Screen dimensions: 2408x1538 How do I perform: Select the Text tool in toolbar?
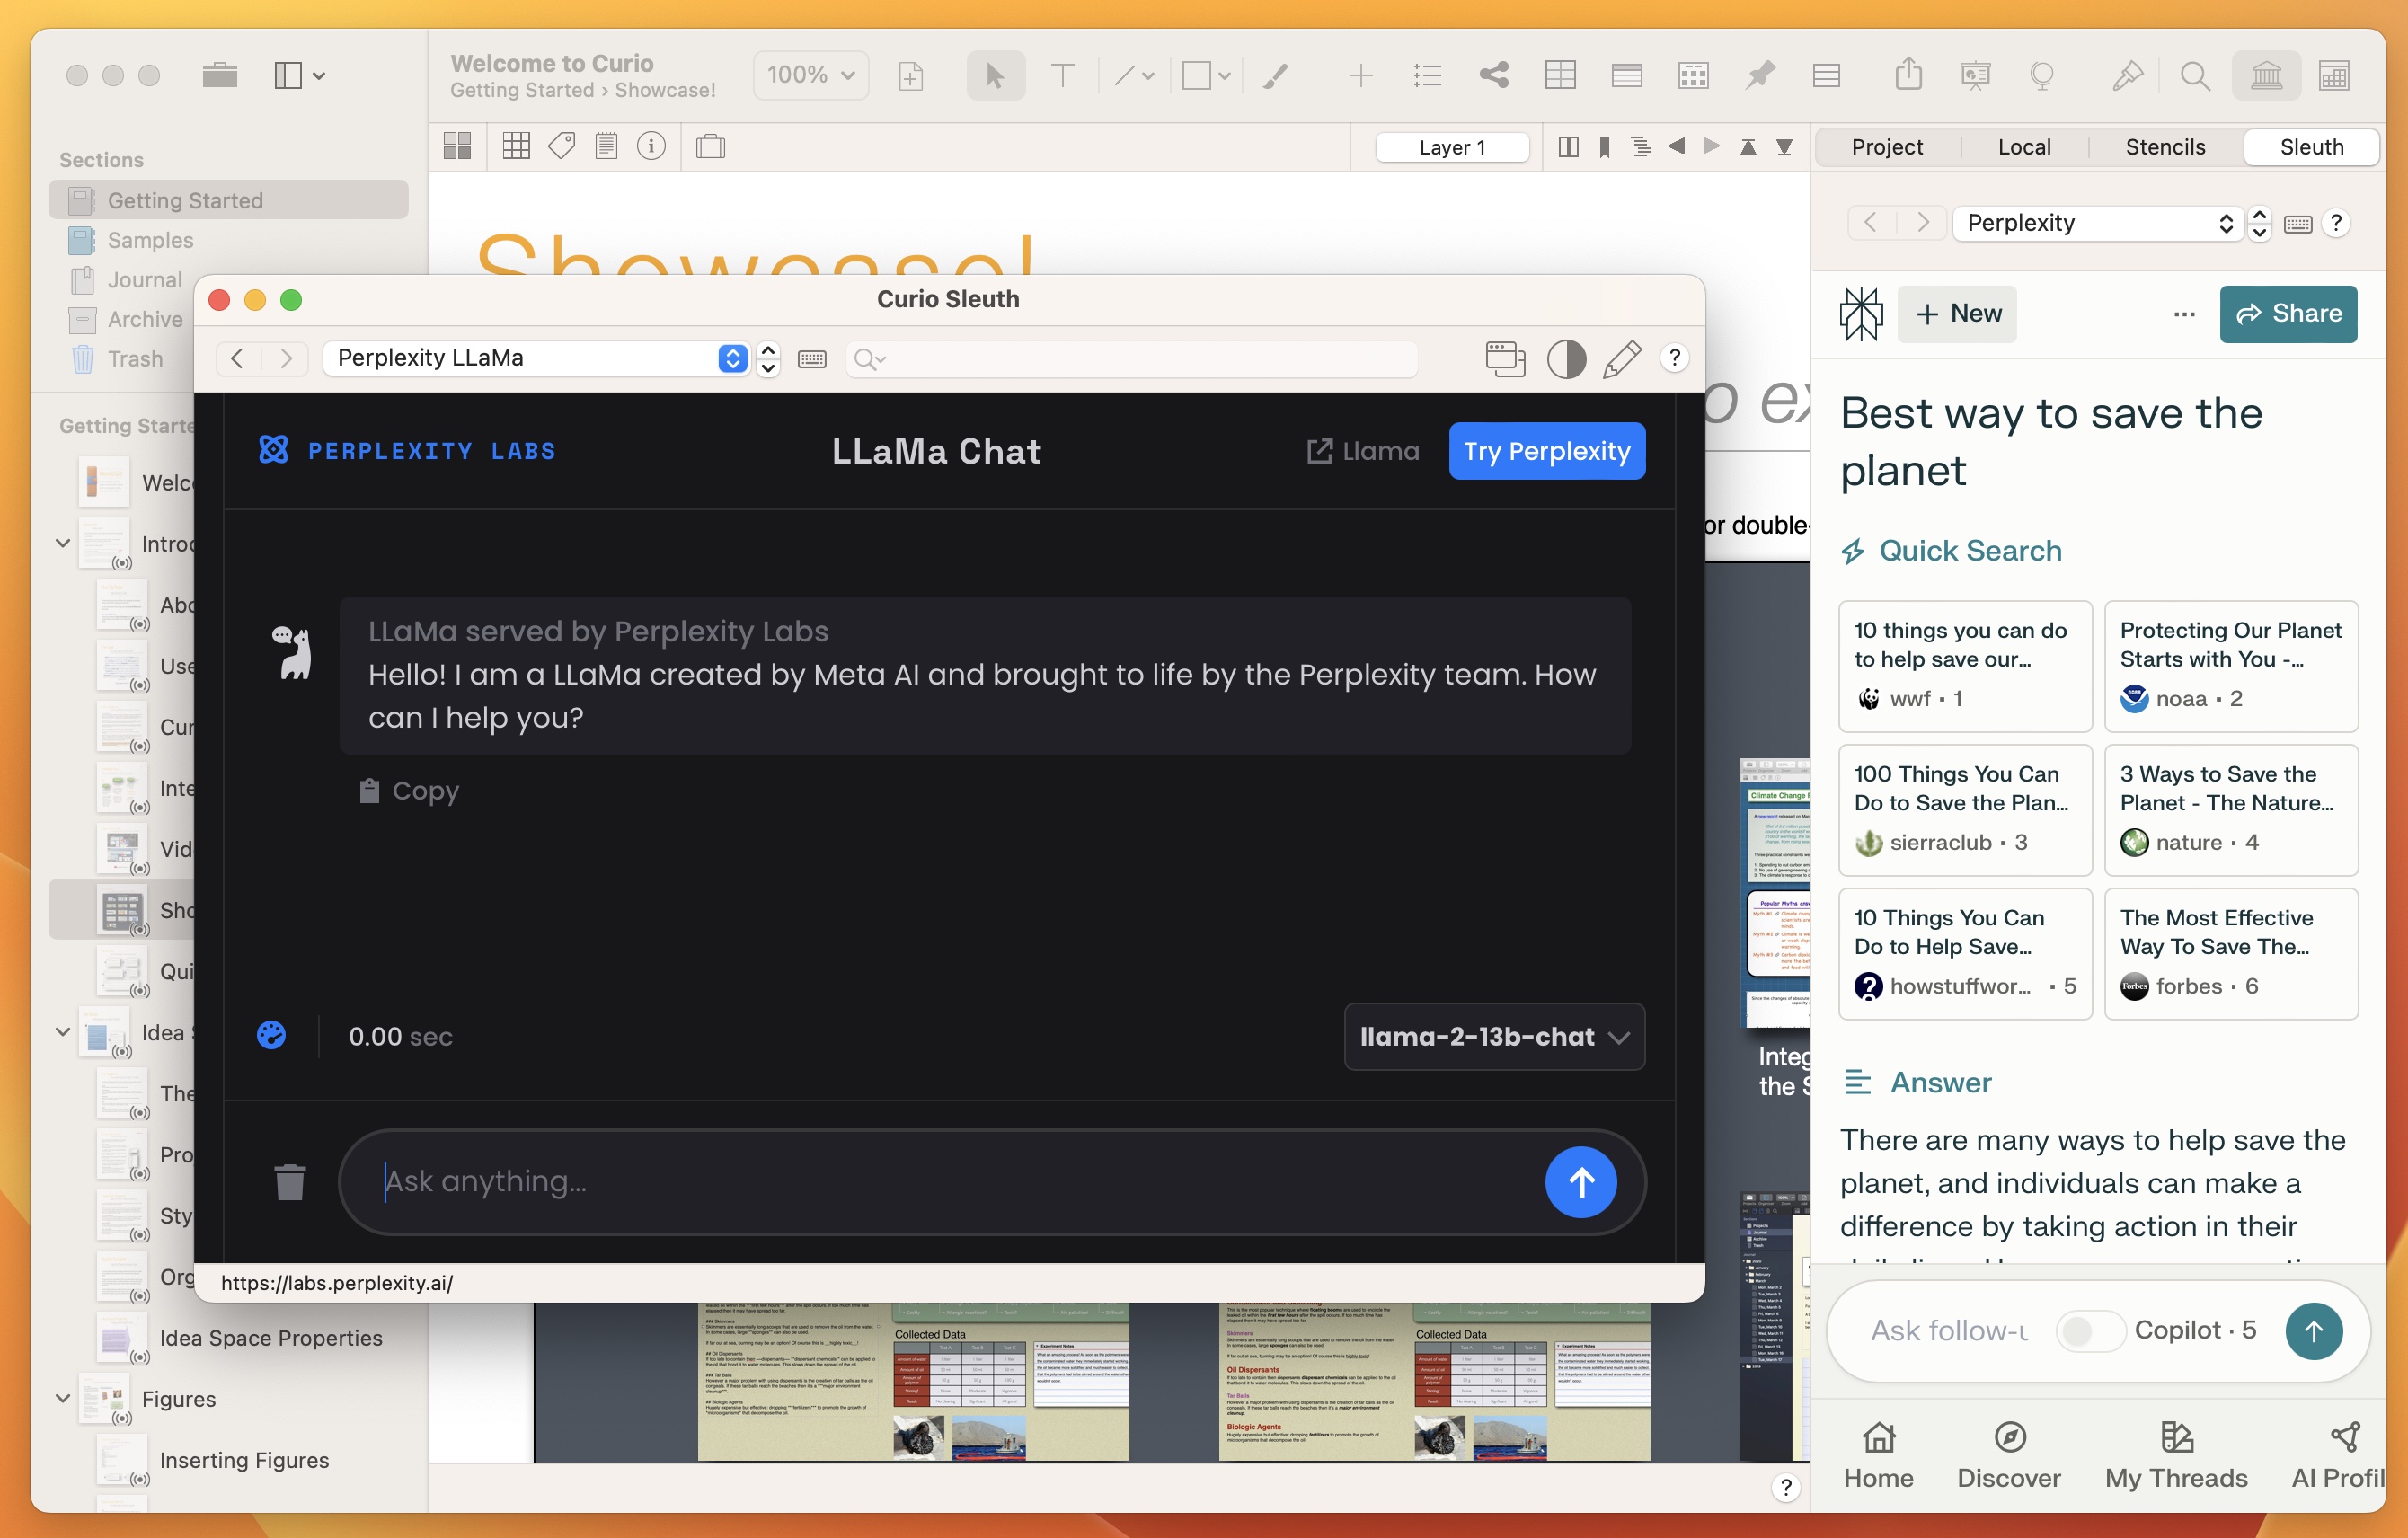[1062, 75]
